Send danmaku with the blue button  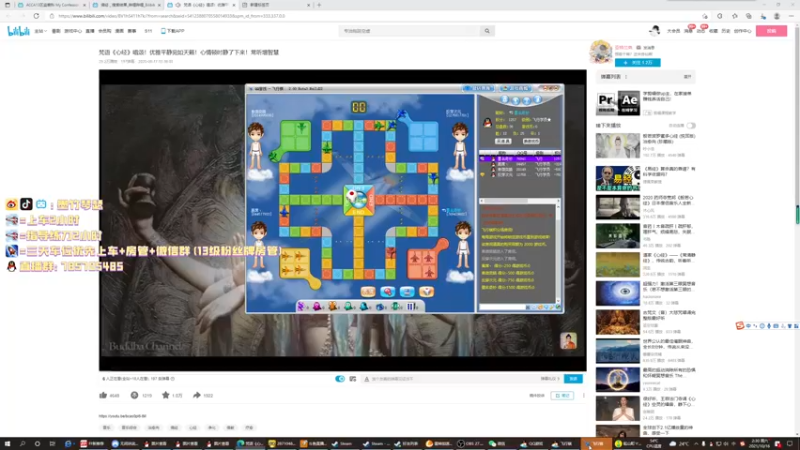tap(573, 379)
